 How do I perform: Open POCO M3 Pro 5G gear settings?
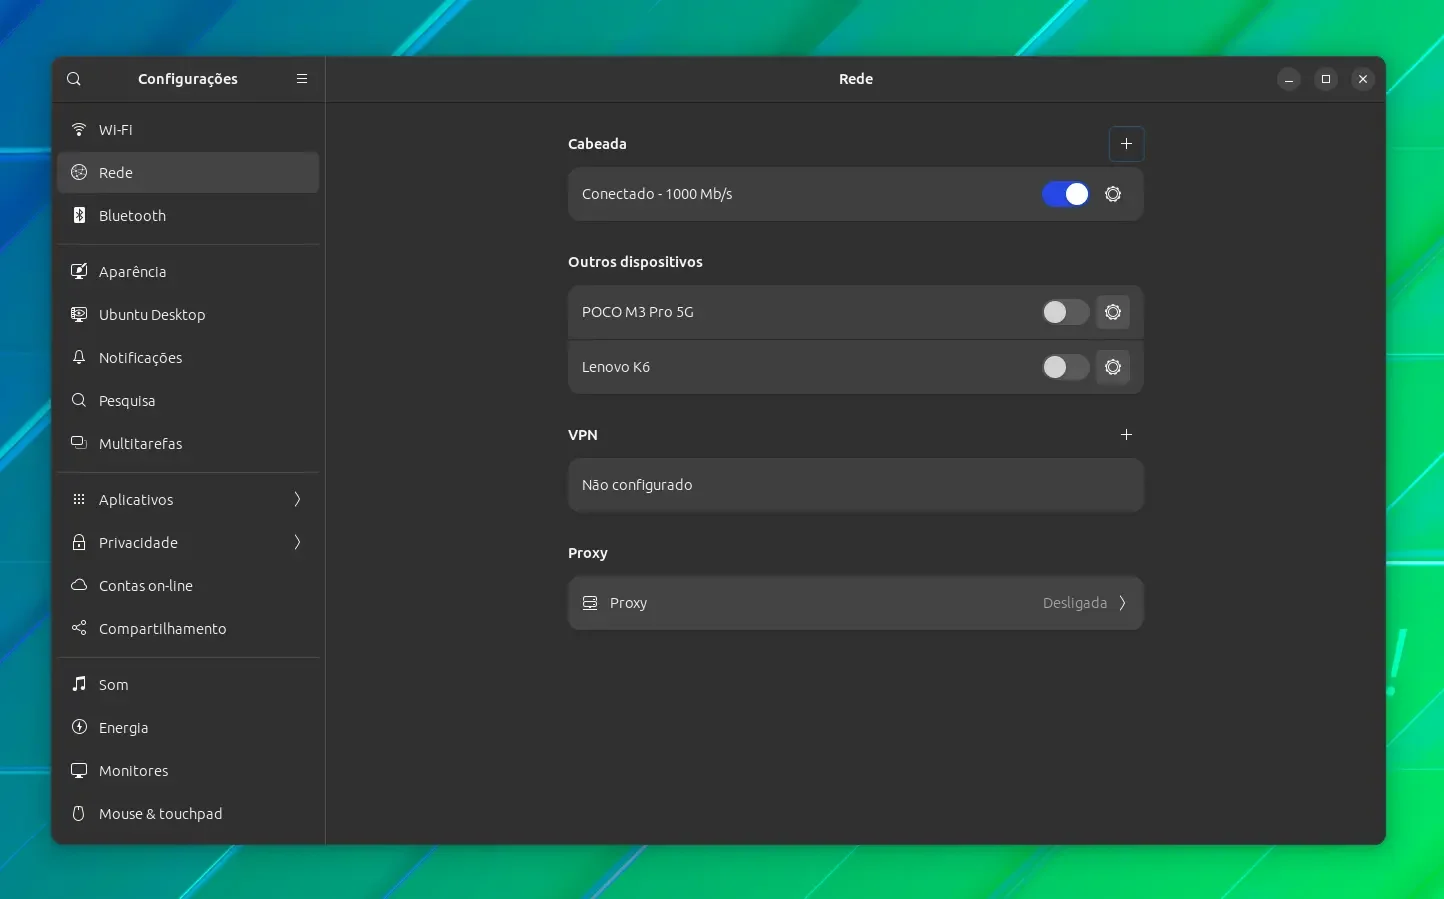pyautogui.click(x=1113, y=312)
